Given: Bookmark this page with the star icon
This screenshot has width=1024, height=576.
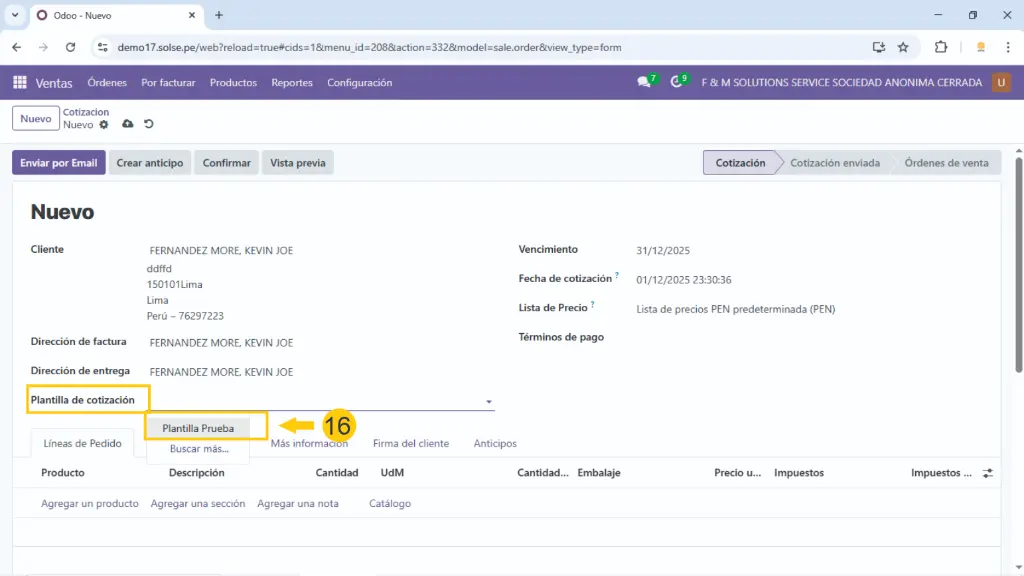Looking at the screenshot, I should point(903,47).
